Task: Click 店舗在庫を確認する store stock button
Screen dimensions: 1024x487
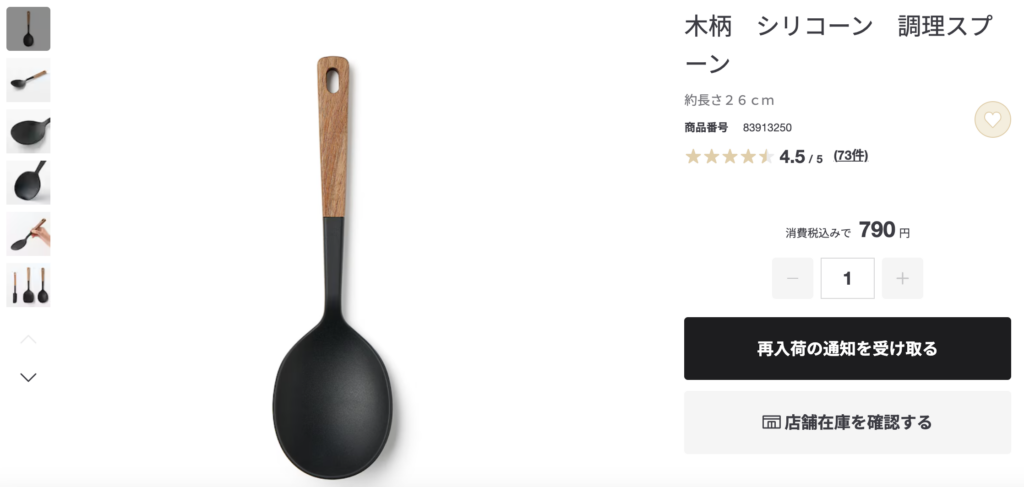Action: pos(847,422)
